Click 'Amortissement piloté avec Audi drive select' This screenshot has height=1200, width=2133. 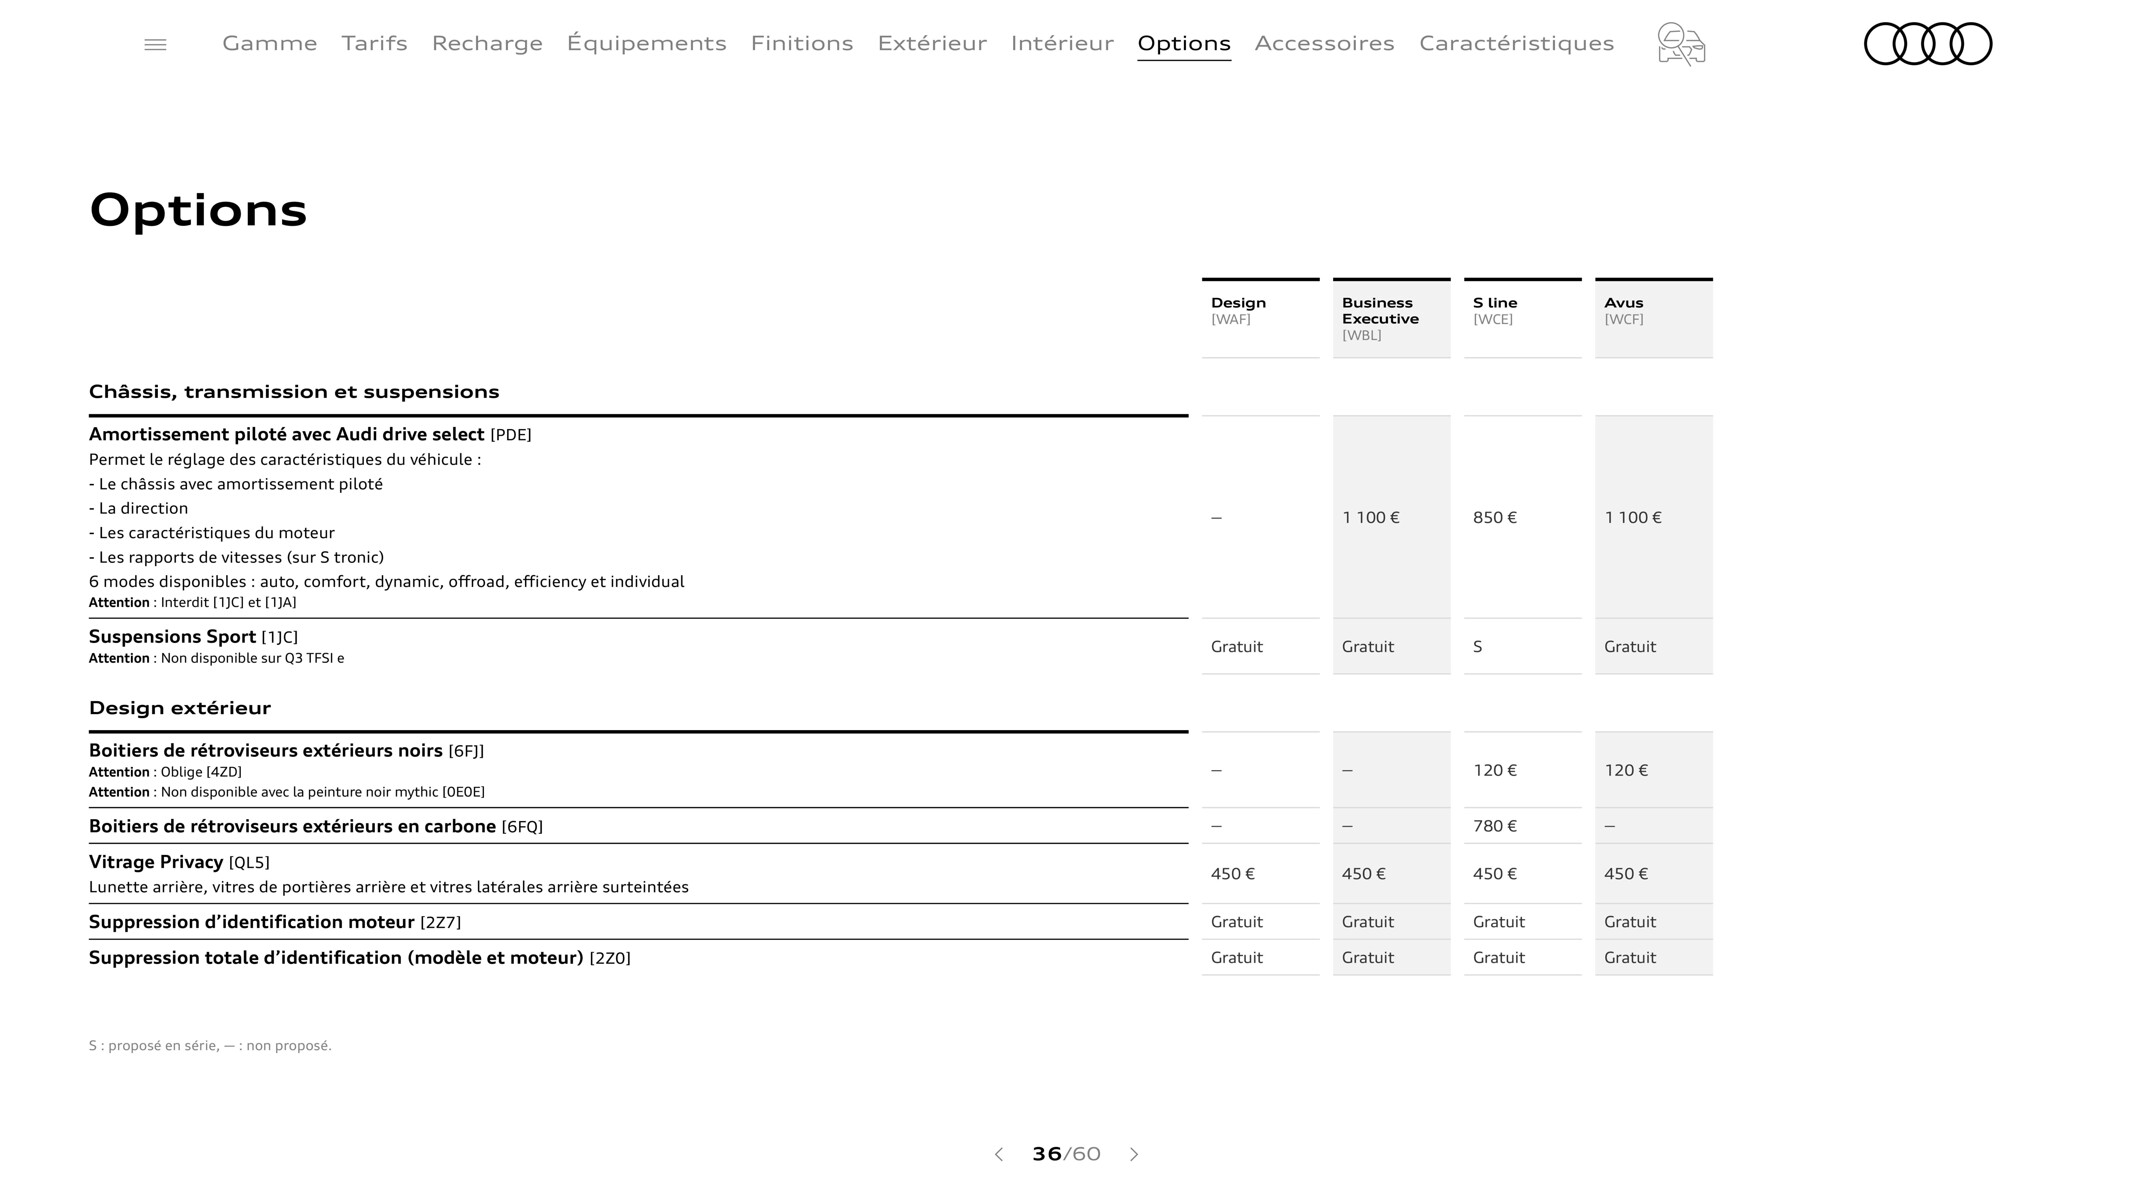pos(287,434)
